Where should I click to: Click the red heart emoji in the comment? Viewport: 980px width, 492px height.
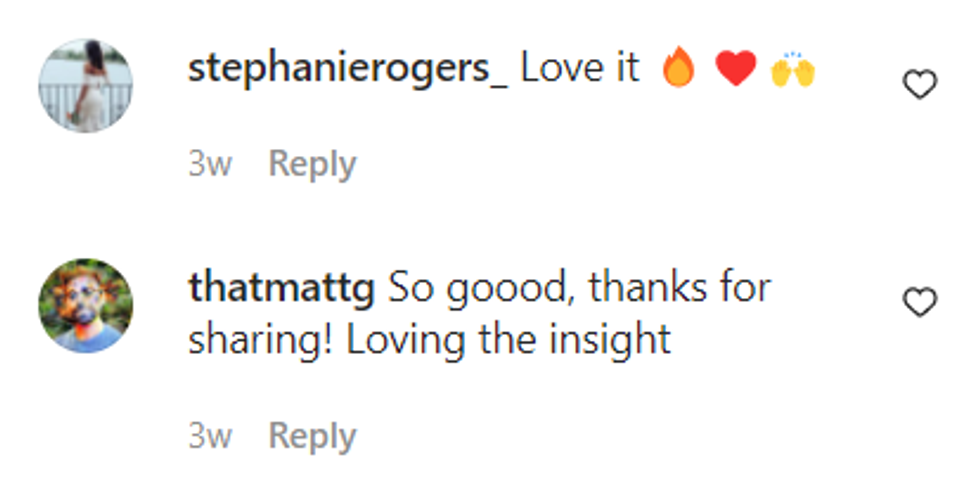(x=736, y=70)
